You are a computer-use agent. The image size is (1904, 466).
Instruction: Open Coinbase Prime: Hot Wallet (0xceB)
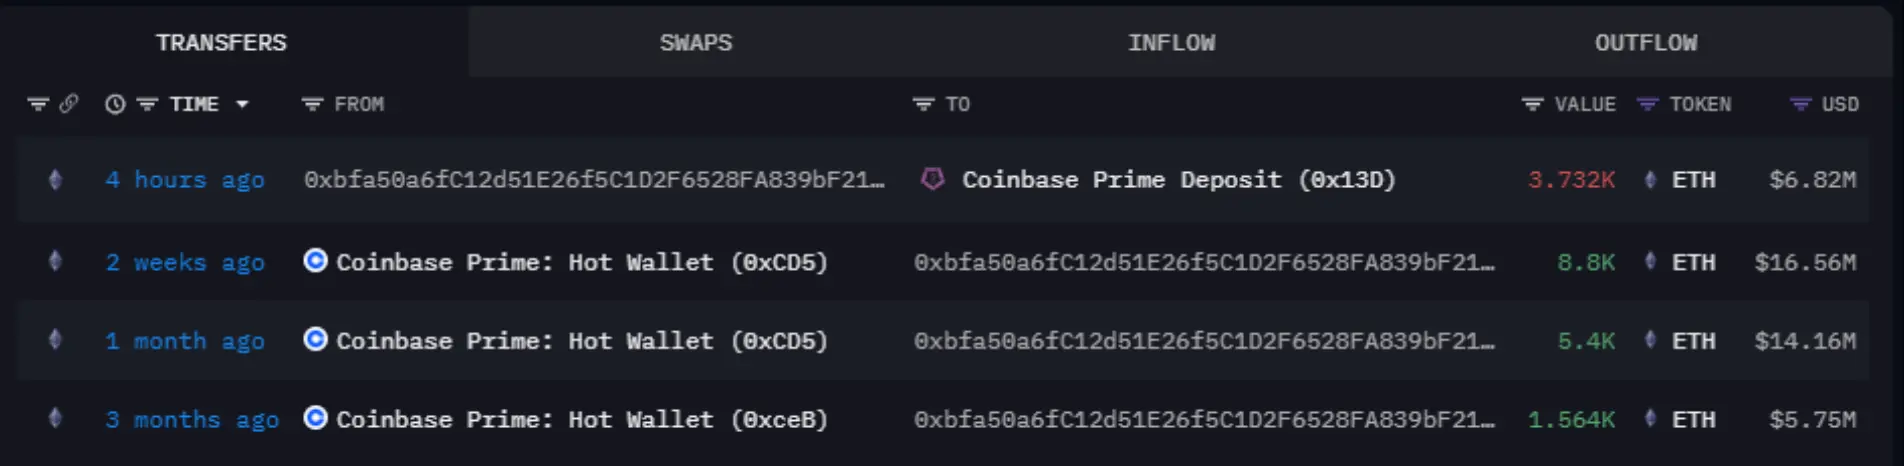click(x=581, y=420)
